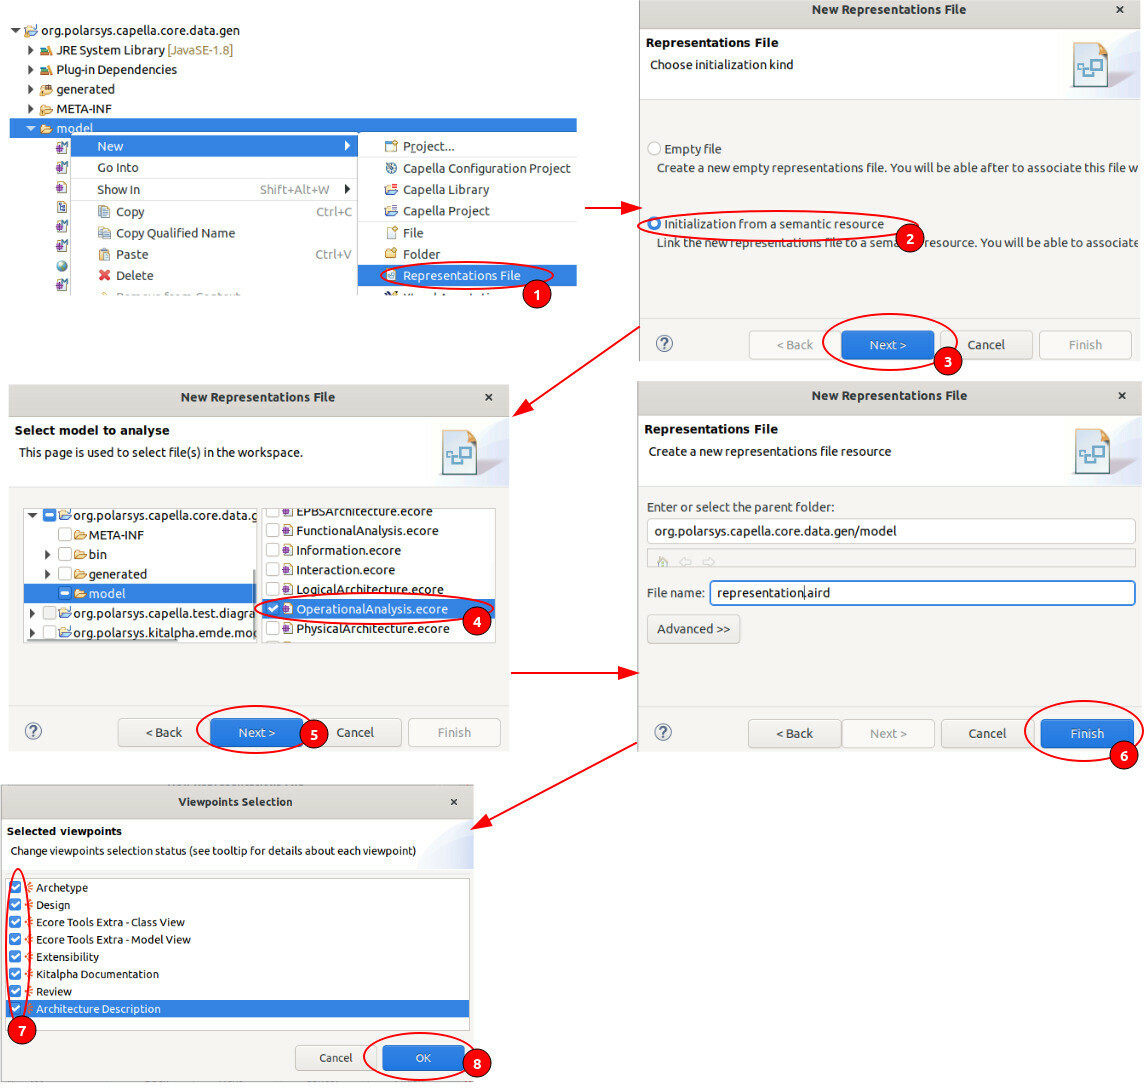Click the Copy Qualified Name icon
1146x1090 pixels.
104,233
